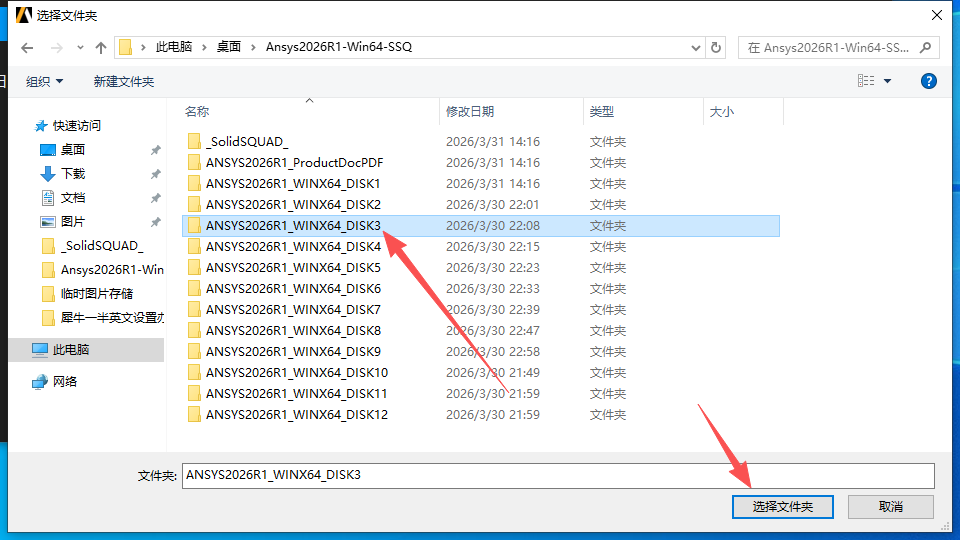This screenshot has height=540, width=960.
Task: Click the search magnifier icon
Action: 926,47
